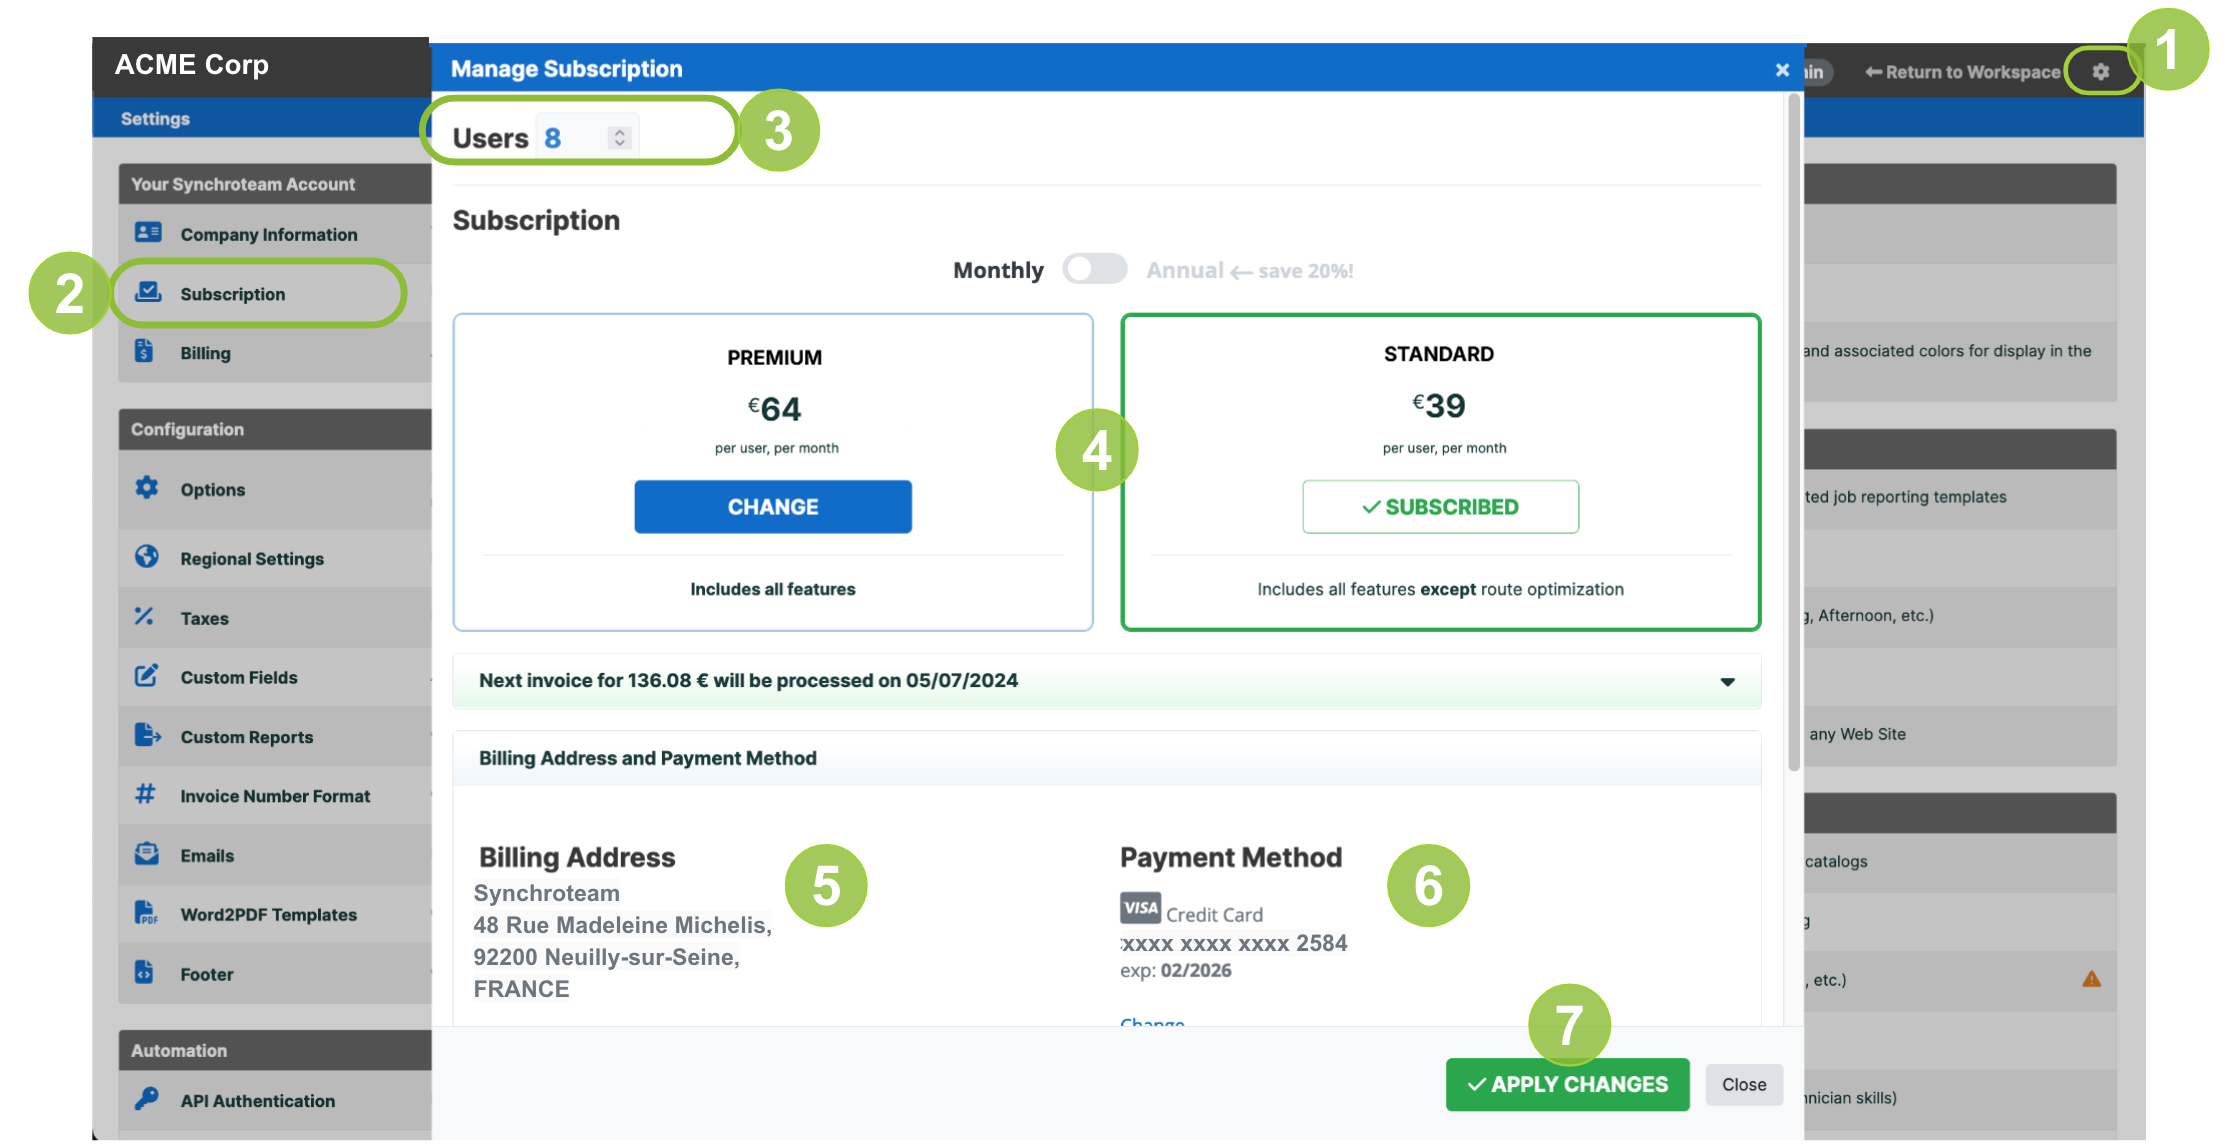
Task: Toggle Monthly to Annual billing switch
Action: click(1094, 269)
